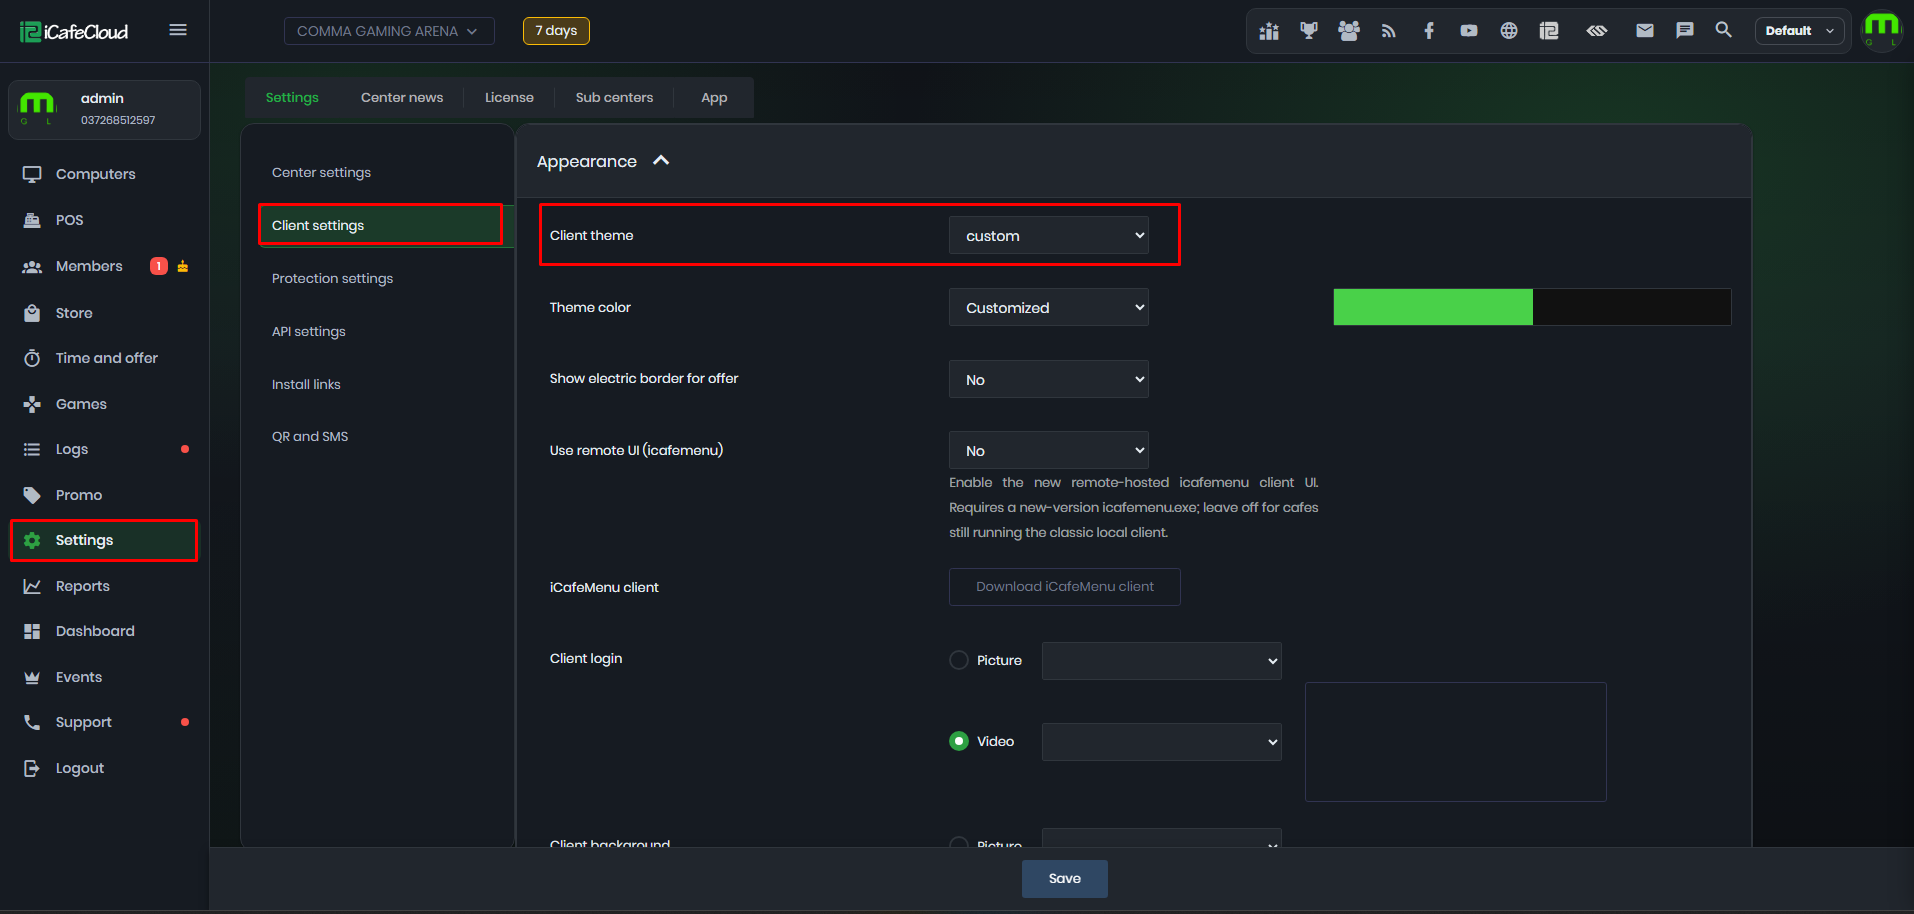Screen dimensions: 1914x914
Task: Open the Client login Video file dropdown
Action: point(1162,742)
